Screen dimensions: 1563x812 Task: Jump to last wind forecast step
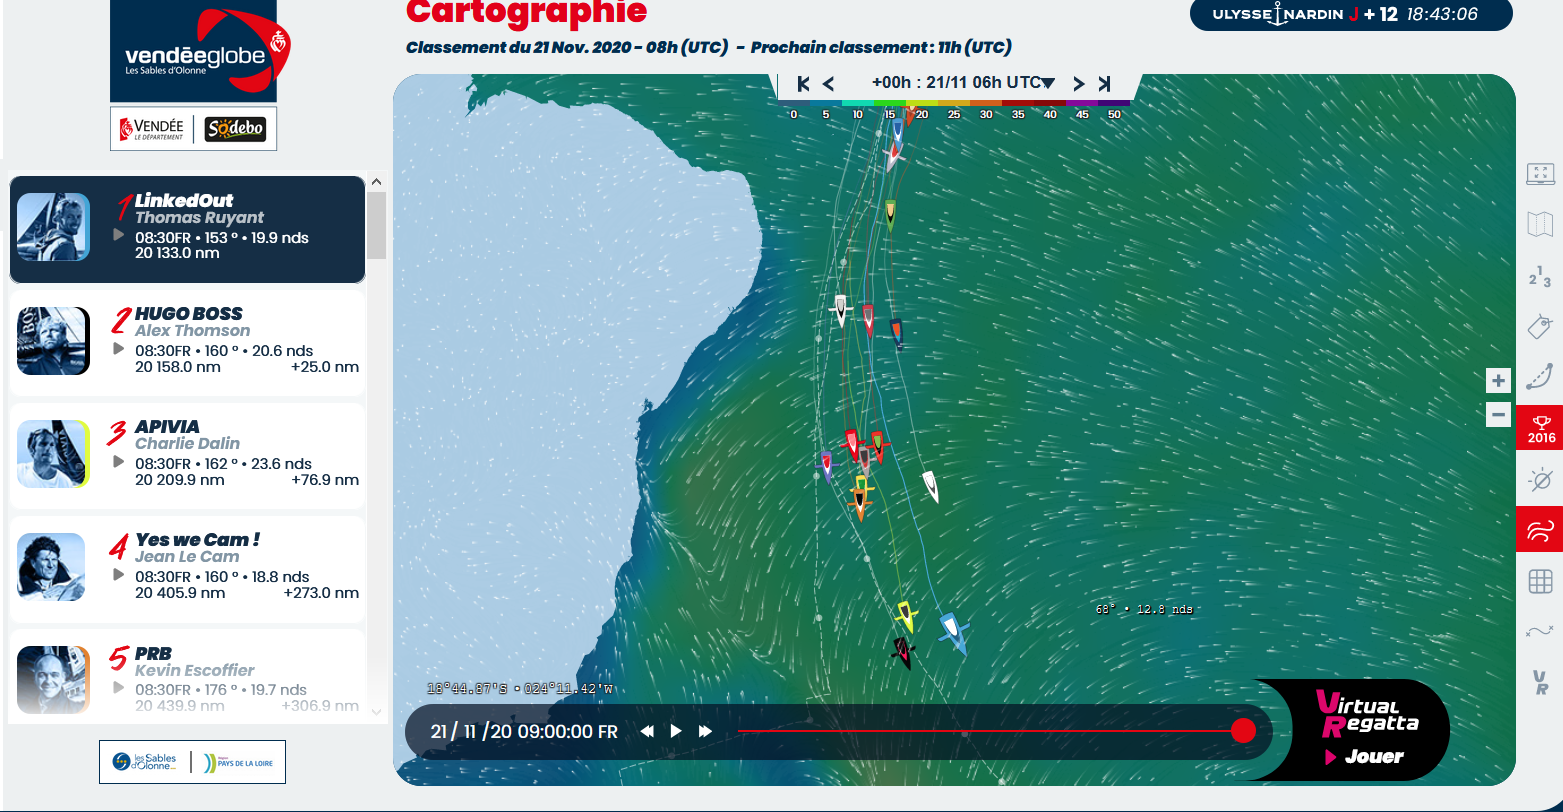1104,83
